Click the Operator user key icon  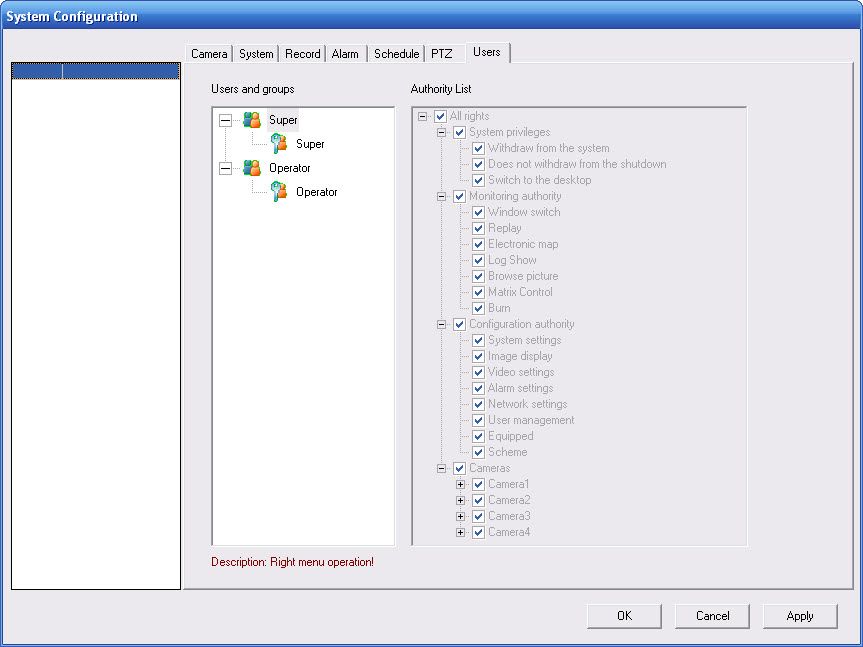[x=279, y=192]
